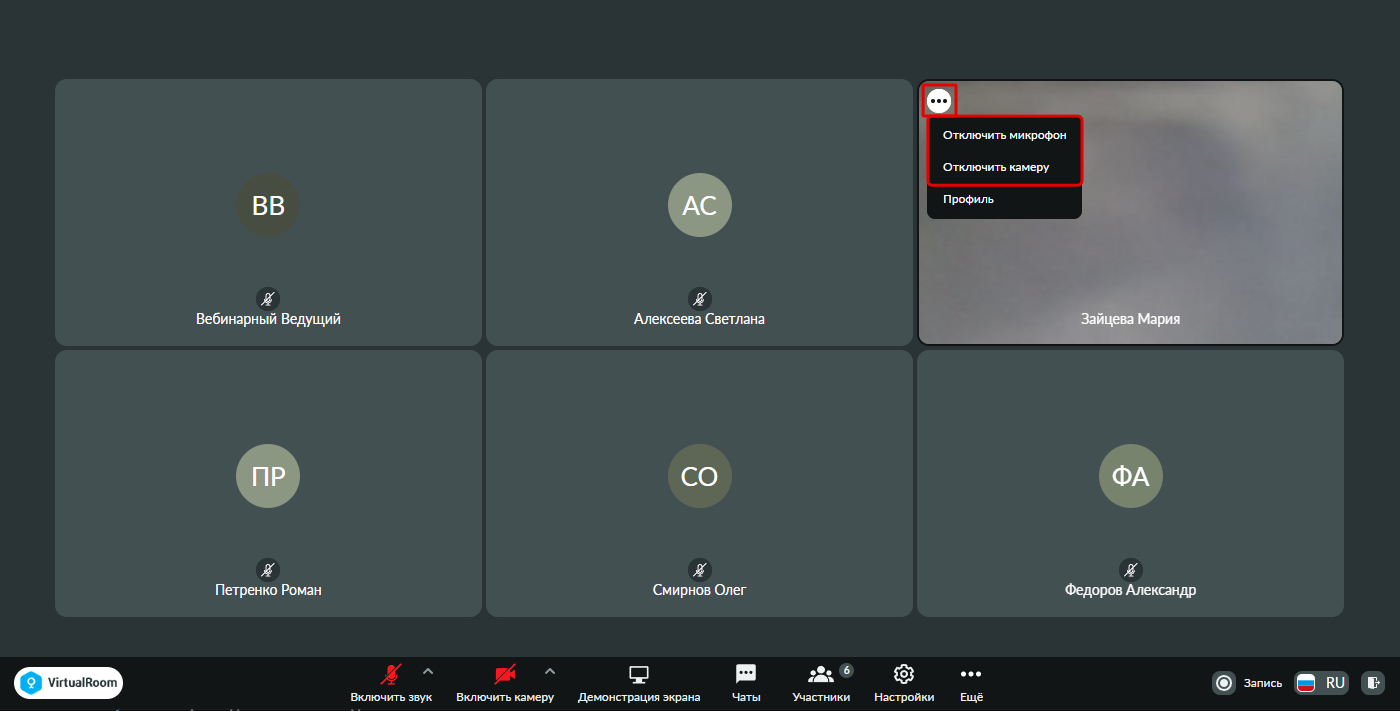Click the name Зайцева Мария
This screenshot has width=1400, height=711.
1130,320
